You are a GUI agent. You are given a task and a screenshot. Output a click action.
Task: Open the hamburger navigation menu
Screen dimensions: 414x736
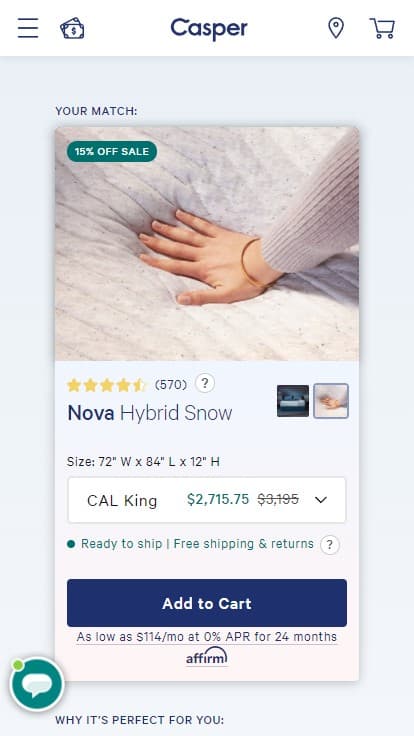click(28, 28)
